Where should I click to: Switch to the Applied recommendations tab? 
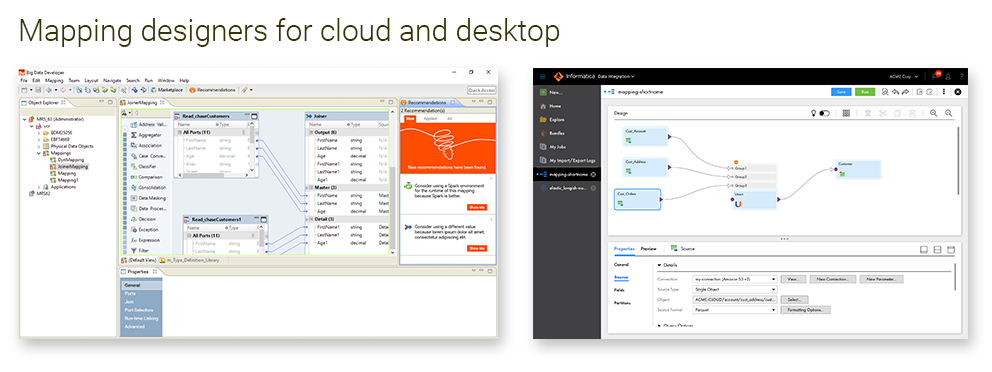tap(429, 118)
